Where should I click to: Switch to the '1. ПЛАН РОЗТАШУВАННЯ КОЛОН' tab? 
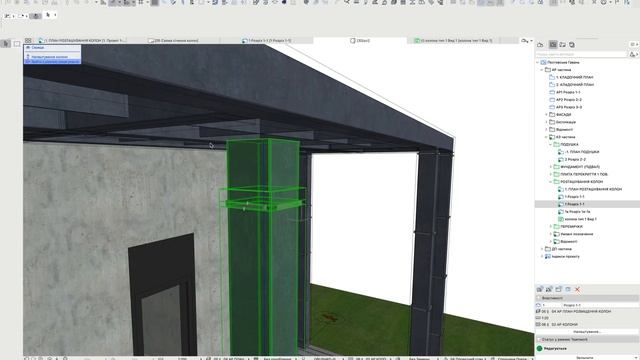pos(82,40)
